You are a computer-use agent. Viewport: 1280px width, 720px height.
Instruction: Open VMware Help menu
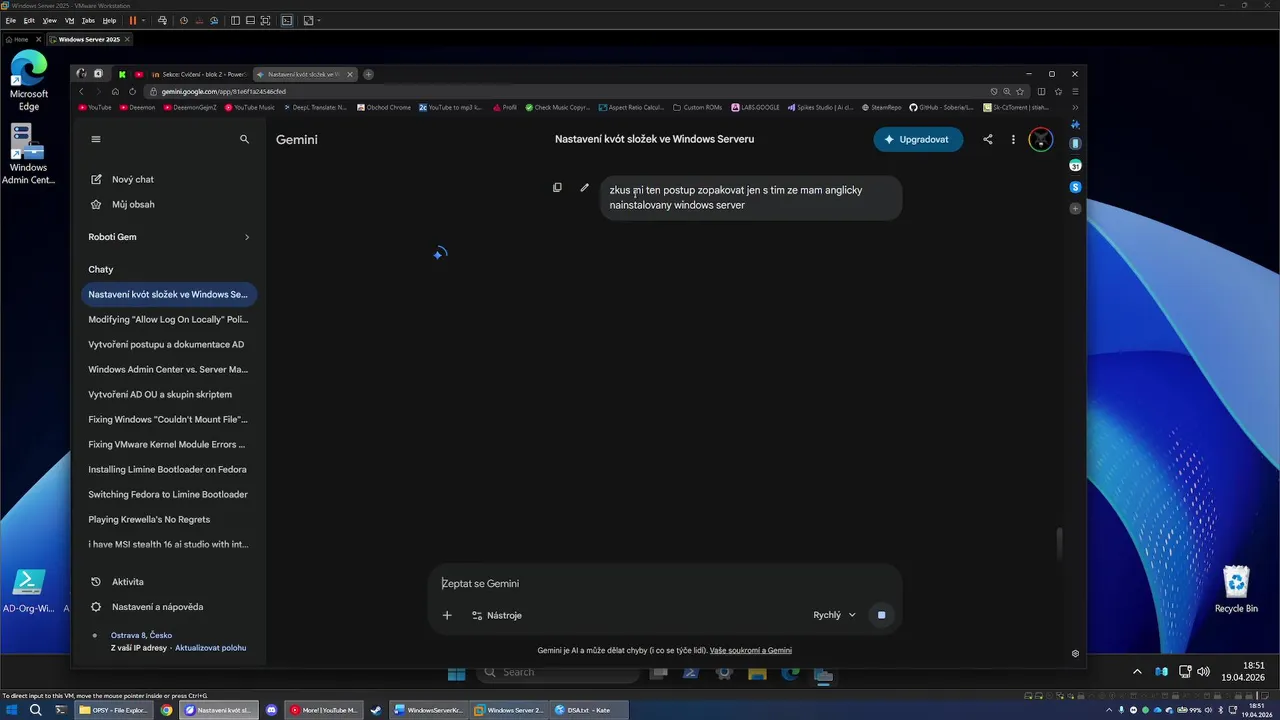coord(109,20)
